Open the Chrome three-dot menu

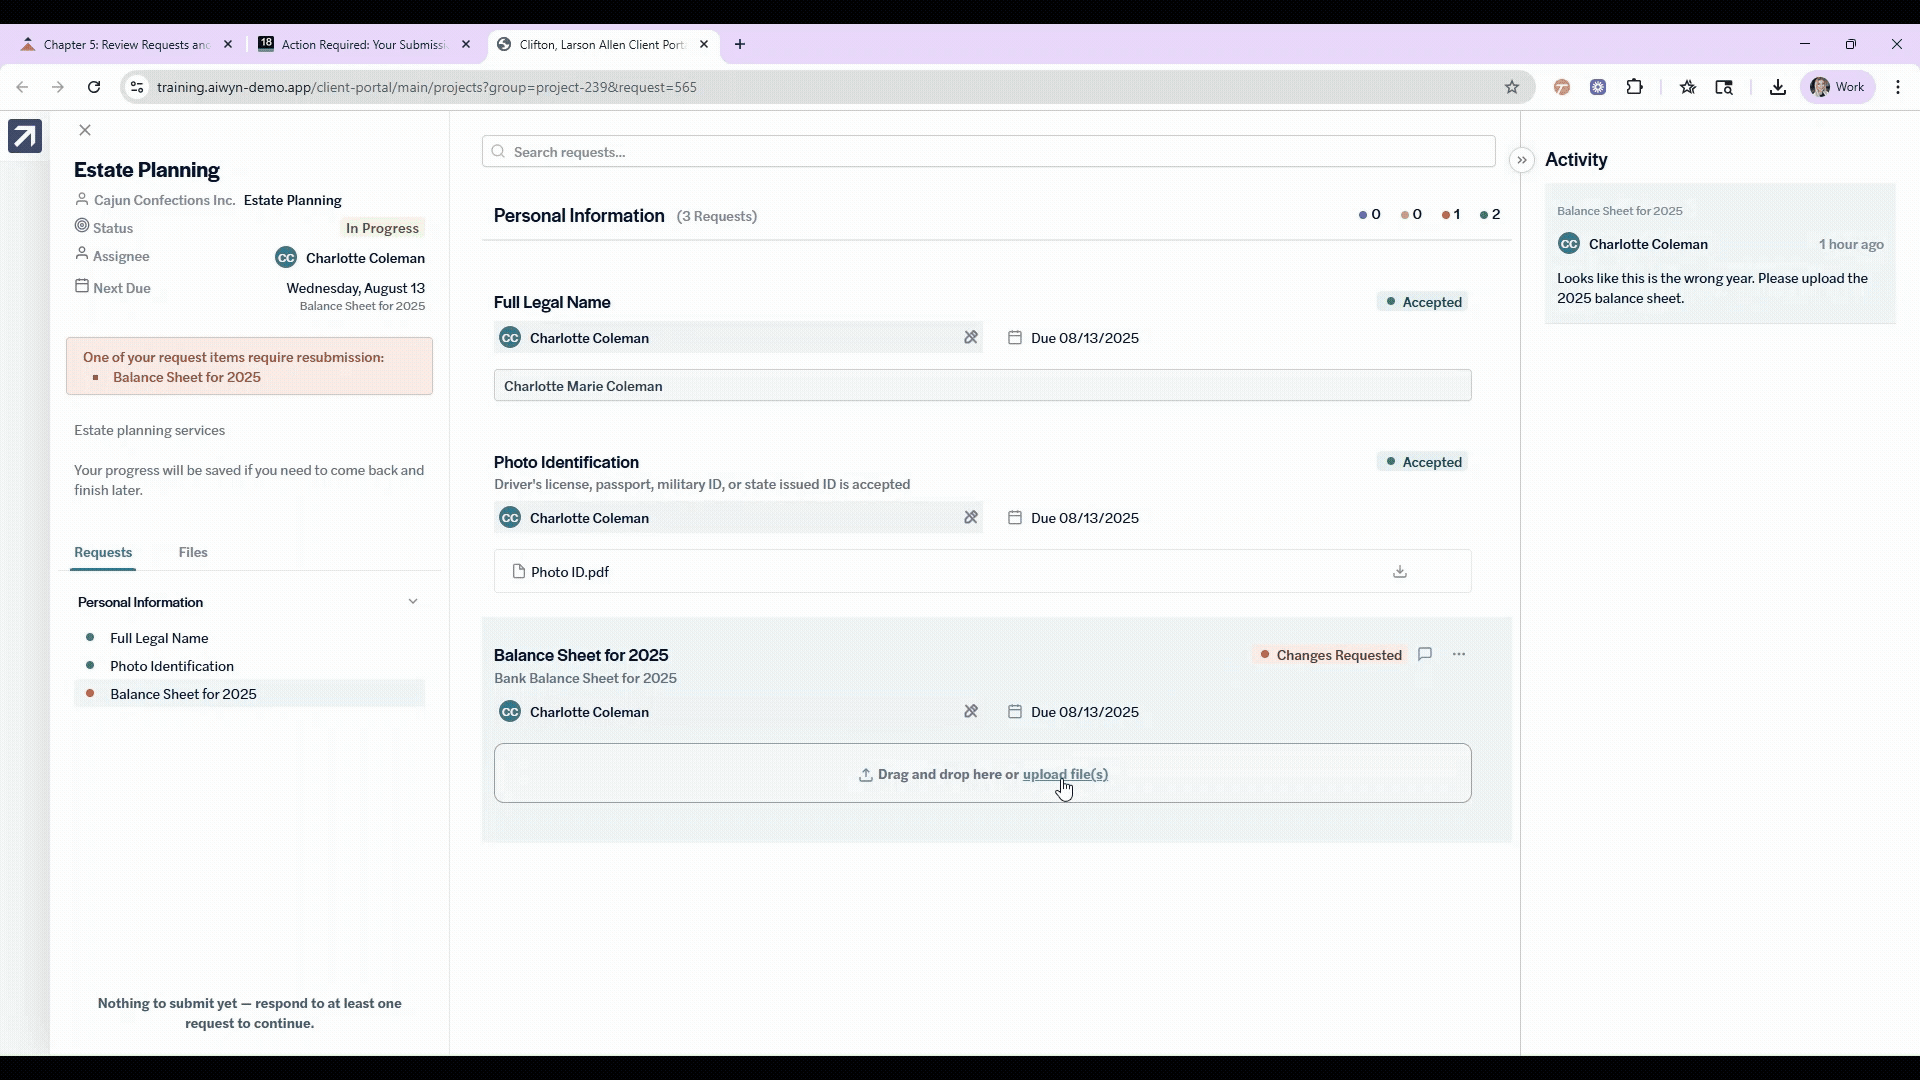[x=1898, y=87]
